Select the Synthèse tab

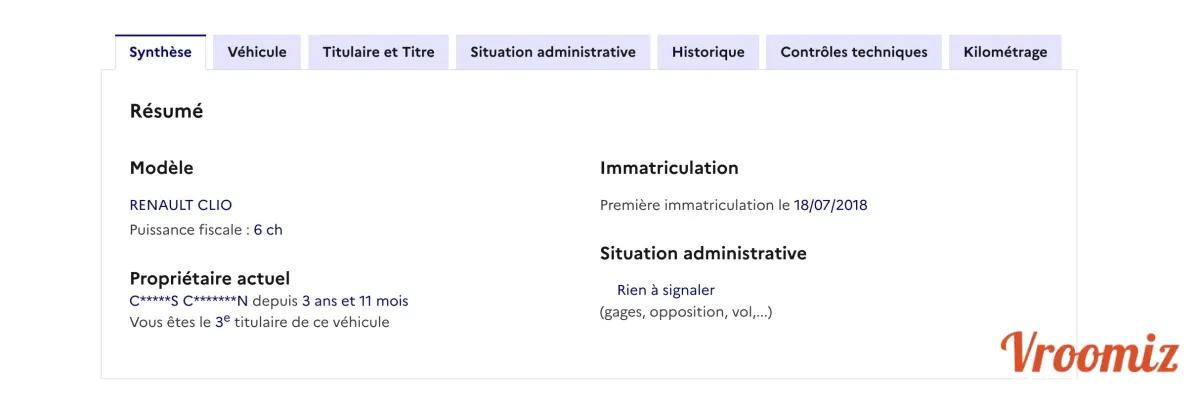(160, 52)
